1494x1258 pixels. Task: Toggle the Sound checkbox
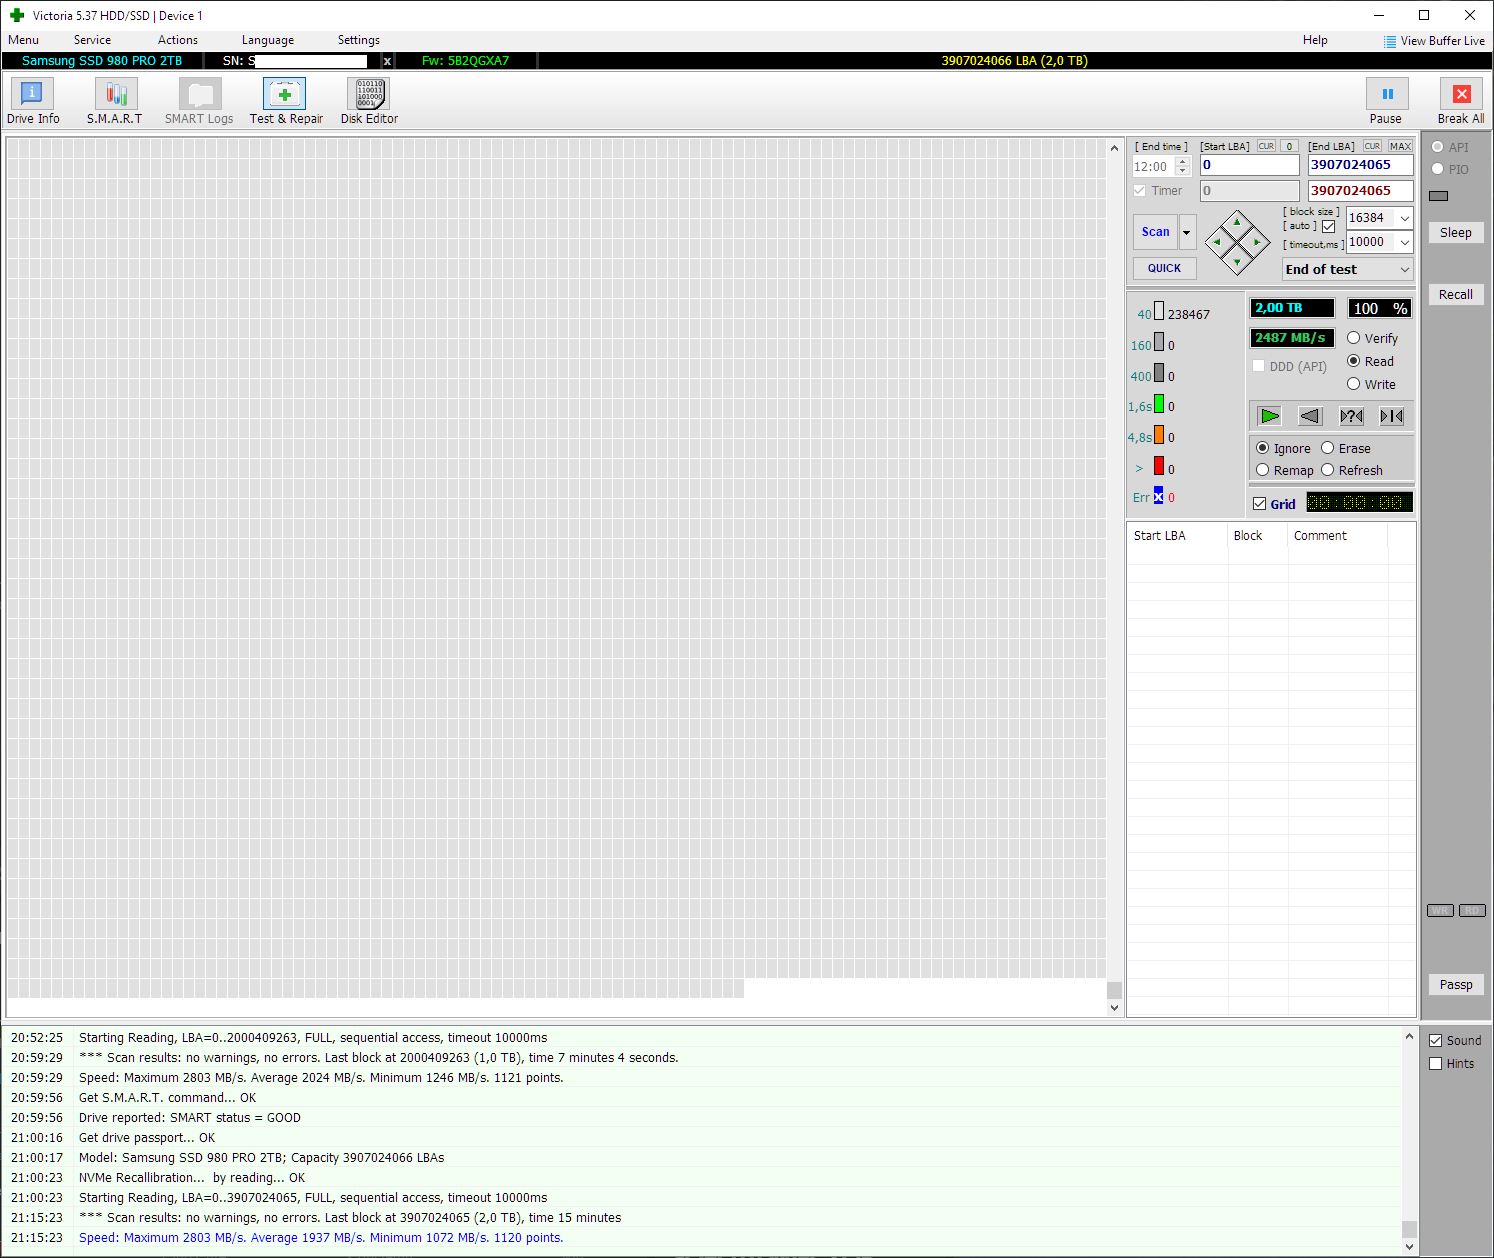pyautogui.click(x=1436, y=1040)
